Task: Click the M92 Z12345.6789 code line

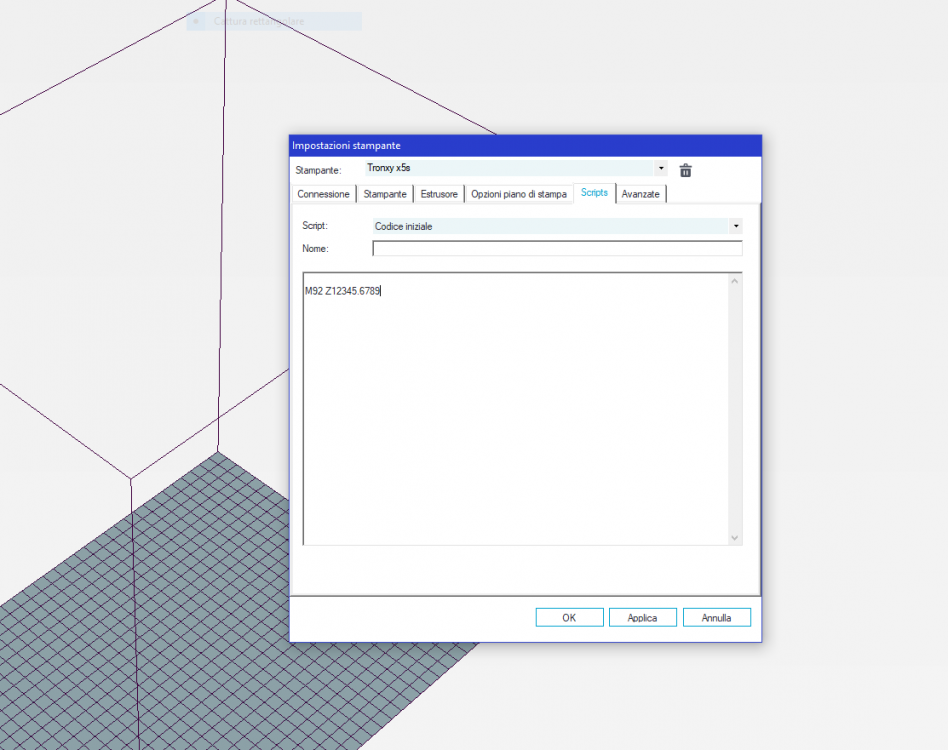Action: tap(343, 291)
